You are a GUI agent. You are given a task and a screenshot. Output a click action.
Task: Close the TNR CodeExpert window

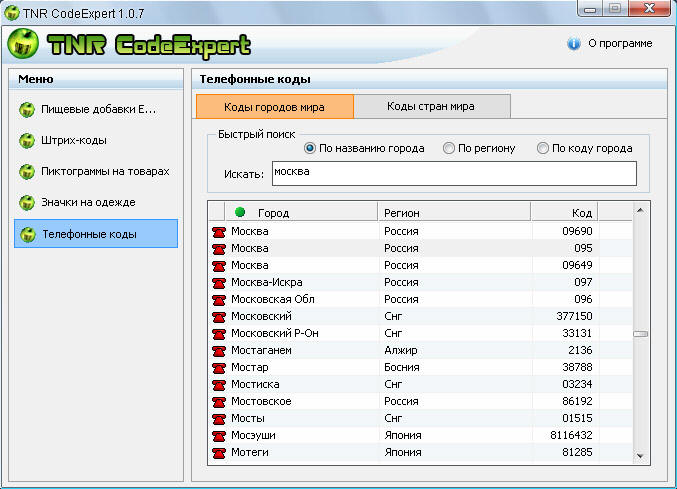coord(649,8)
